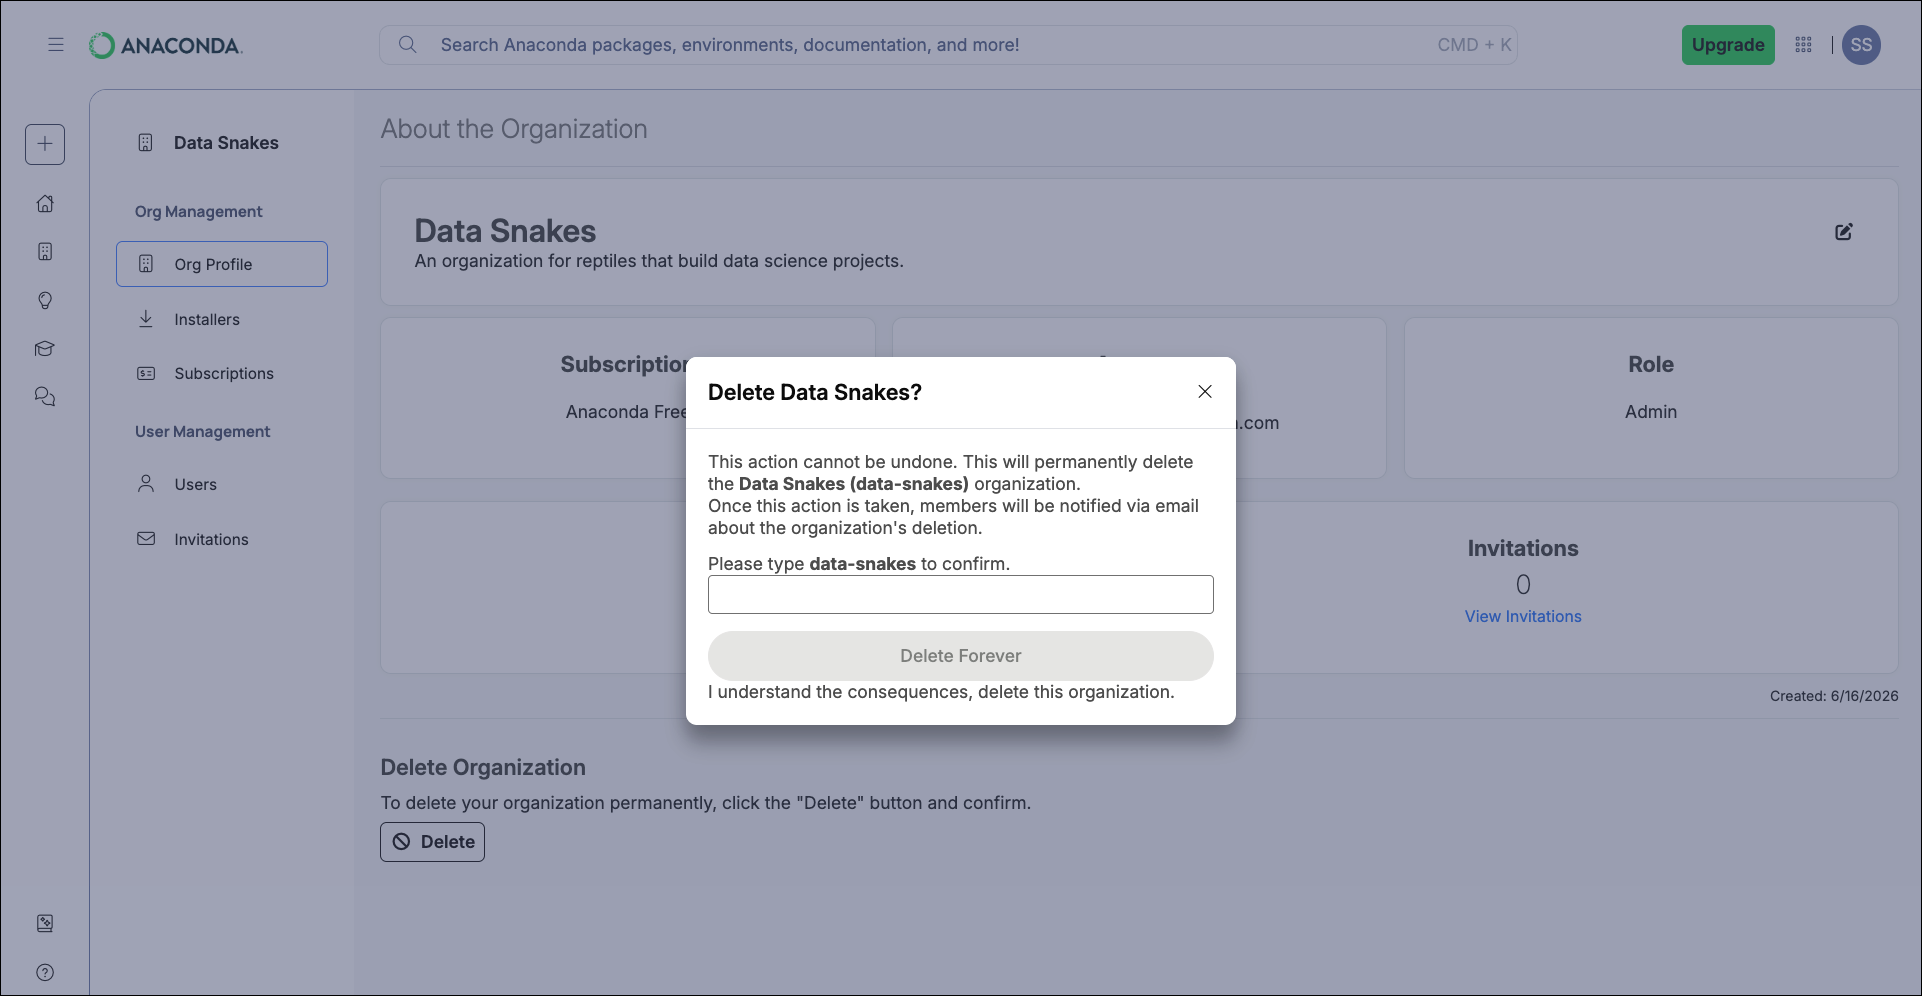Click the organization description text
Screen dimensions: 1922x996
[659, 261]
